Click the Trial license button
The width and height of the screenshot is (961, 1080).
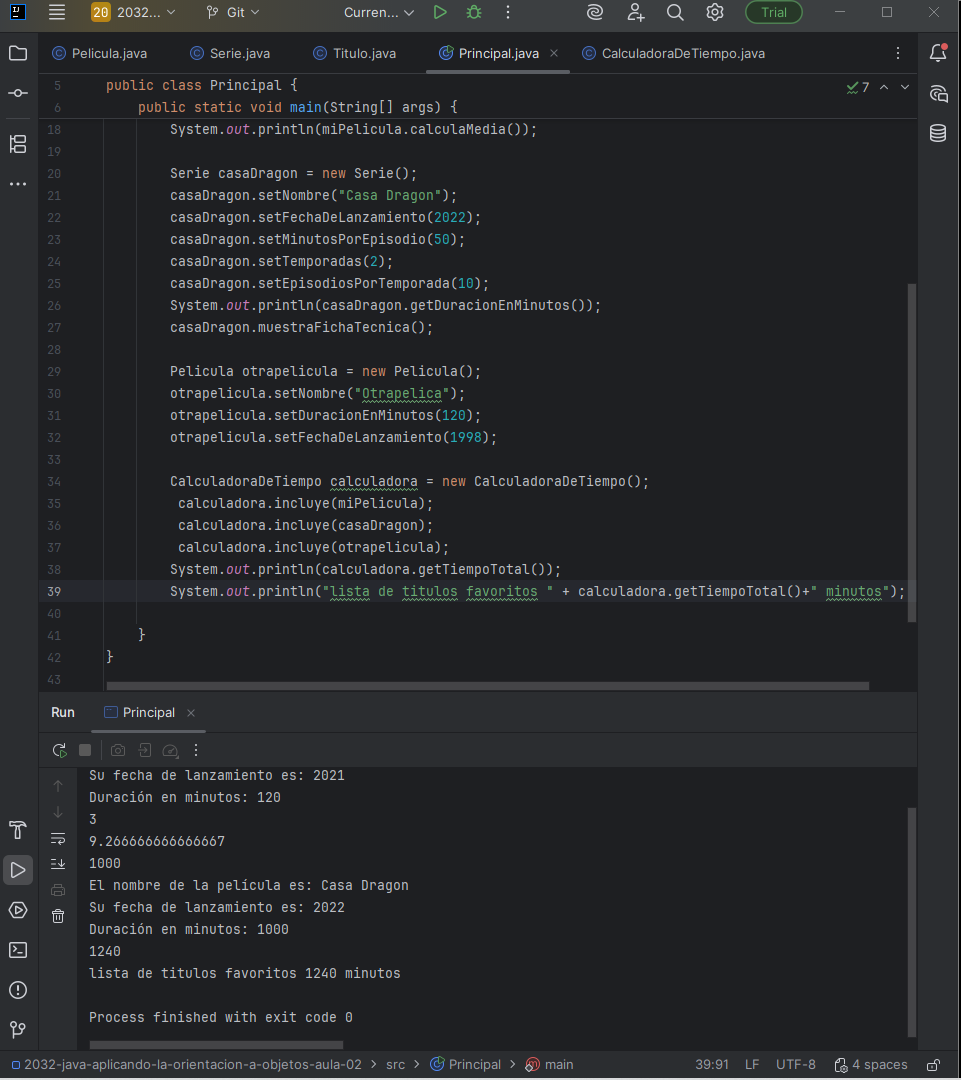tap(774, 12)
